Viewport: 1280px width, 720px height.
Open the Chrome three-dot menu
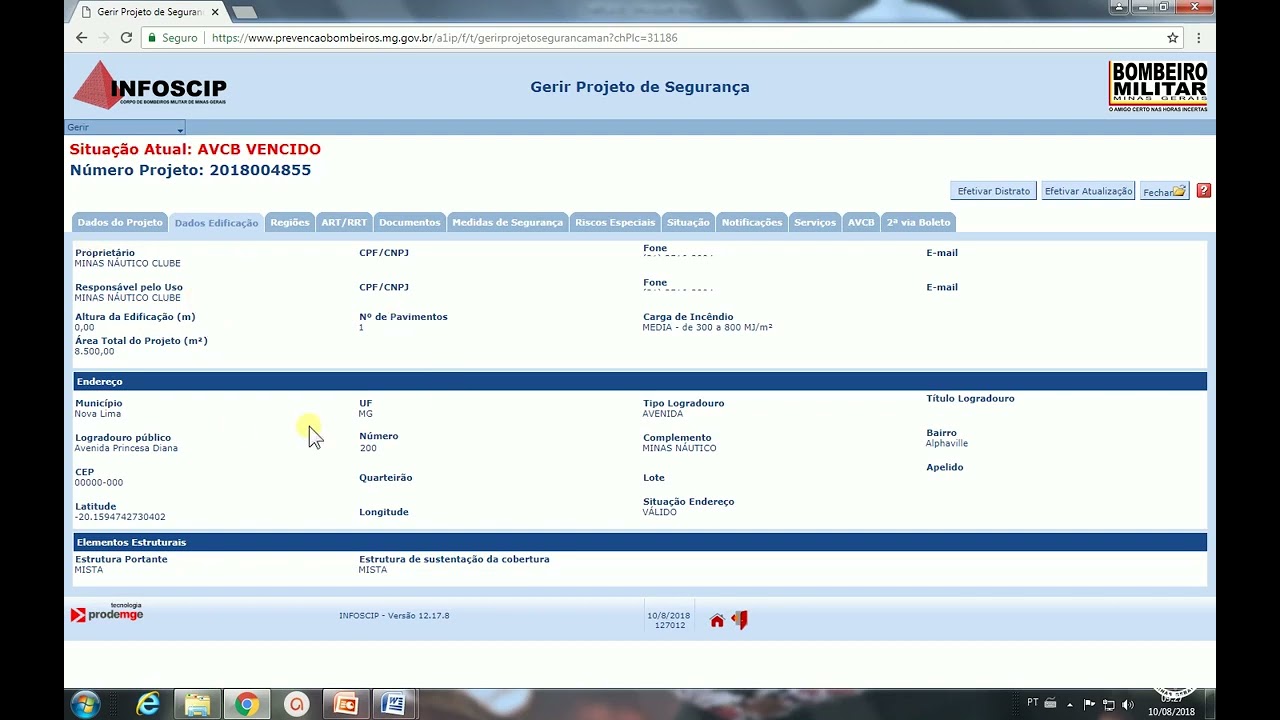click(x=1199, y=38)
